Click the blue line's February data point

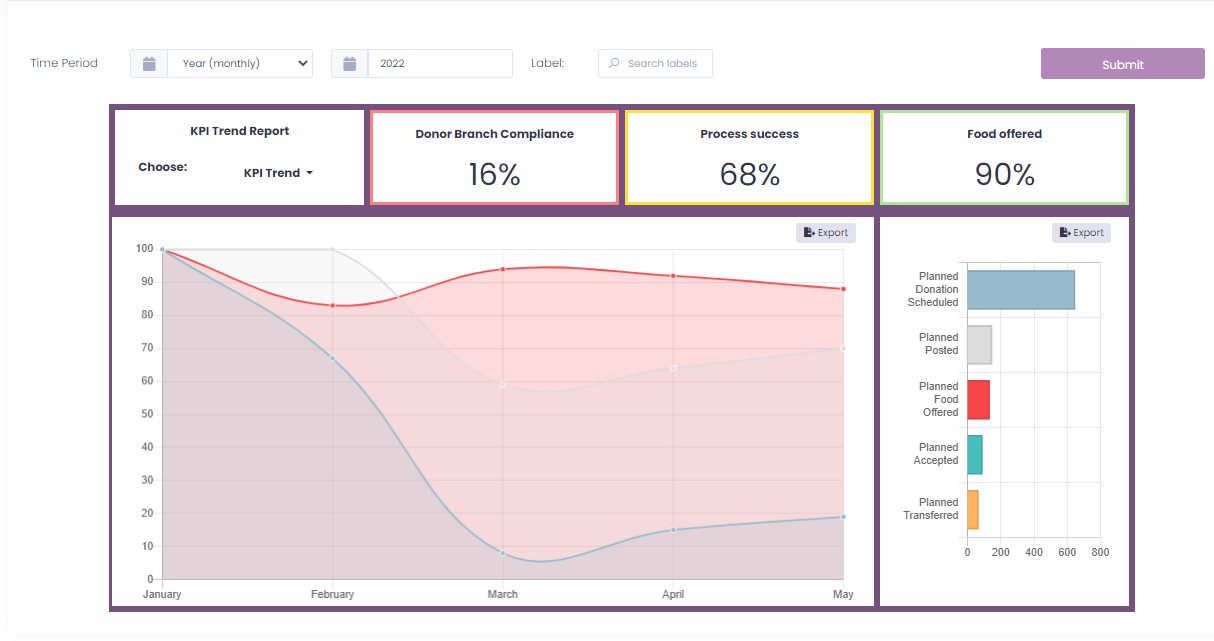click(333, 358)
